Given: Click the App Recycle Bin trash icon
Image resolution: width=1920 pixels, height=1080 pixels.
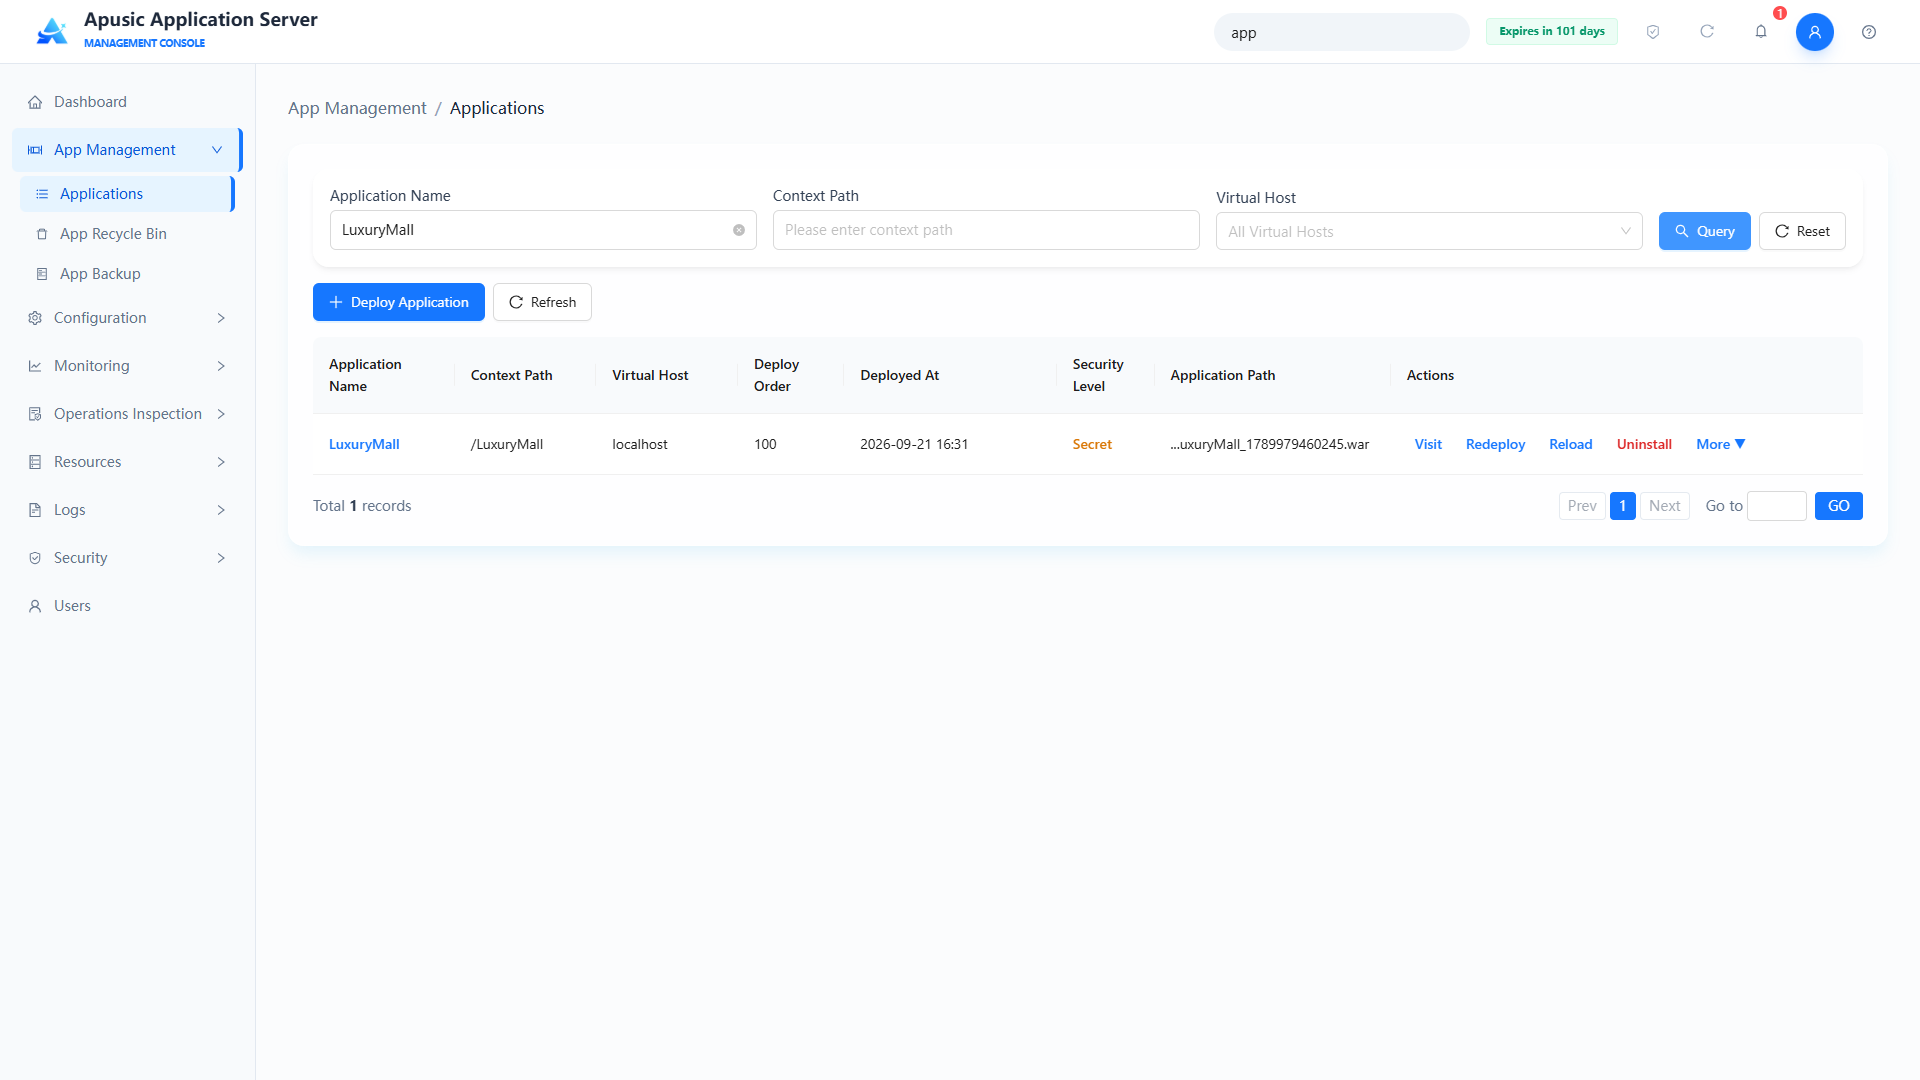Looking at the screenshot, I should (x=42, y=234).
